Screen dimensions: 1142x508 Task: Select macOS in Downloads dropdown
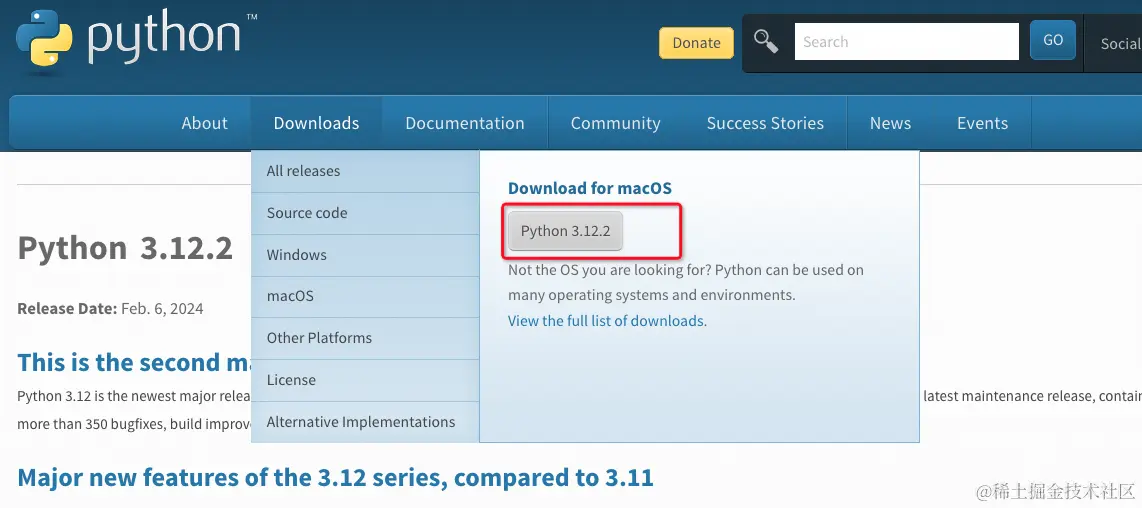365,297
